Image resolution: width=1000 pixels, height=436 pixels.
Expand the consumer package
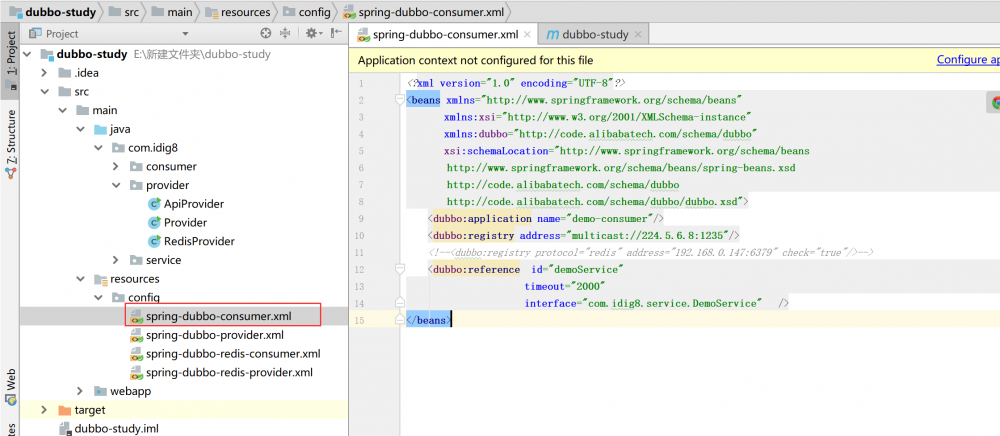[116, 166]
